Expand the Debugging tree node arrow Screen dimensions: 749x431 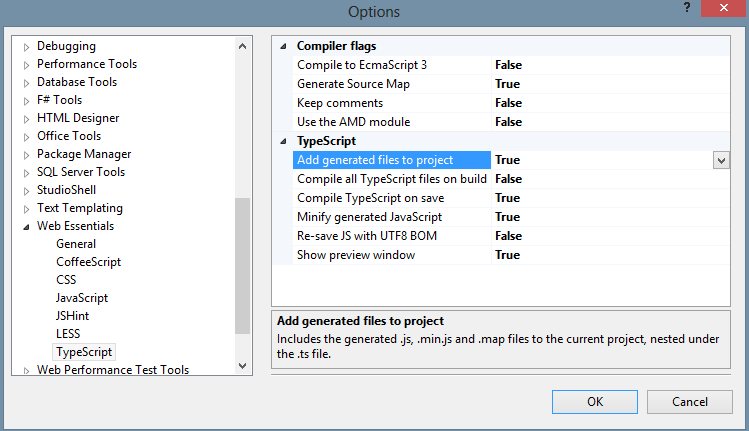[x=26, y=47]
